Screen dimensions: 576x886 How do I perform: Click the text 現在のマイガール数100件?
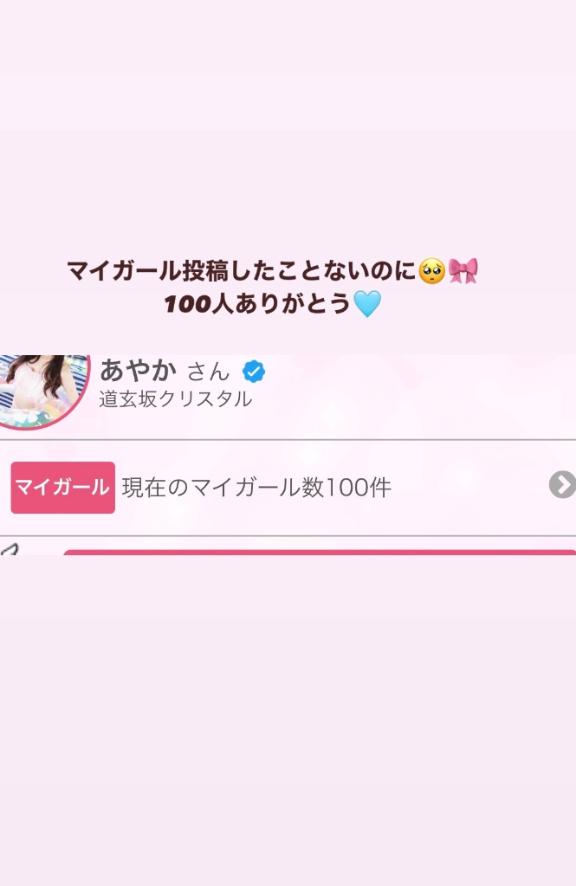pyautogui.click(x=257, y=487)
